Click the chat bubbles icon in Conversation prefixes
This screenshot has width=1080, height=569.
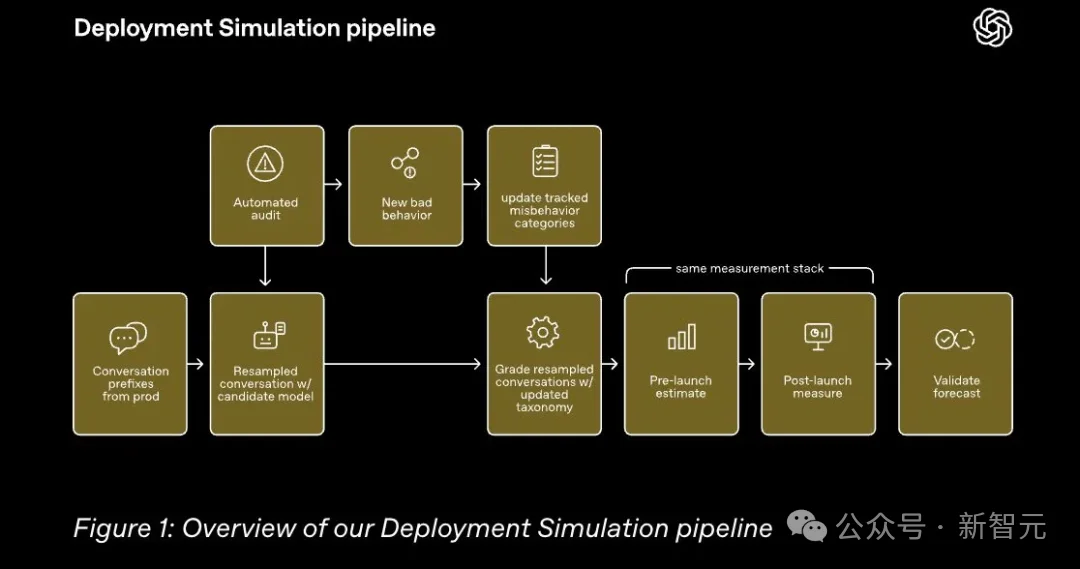point(128,338)
